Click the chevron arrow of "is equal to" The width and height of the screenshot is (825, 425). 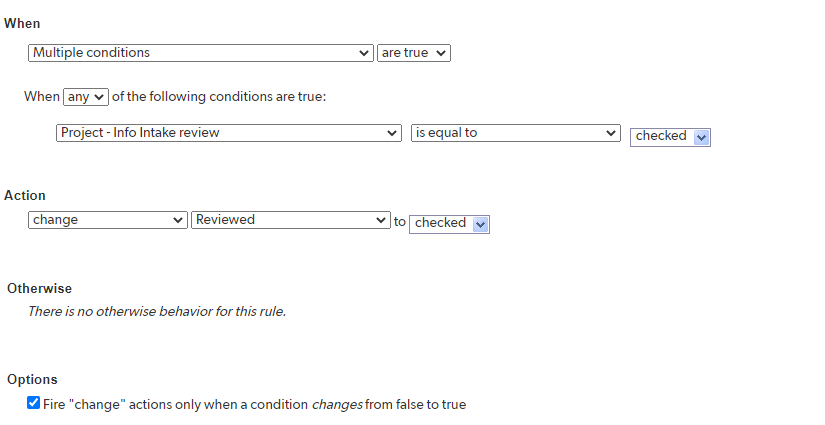click(610, 133)
